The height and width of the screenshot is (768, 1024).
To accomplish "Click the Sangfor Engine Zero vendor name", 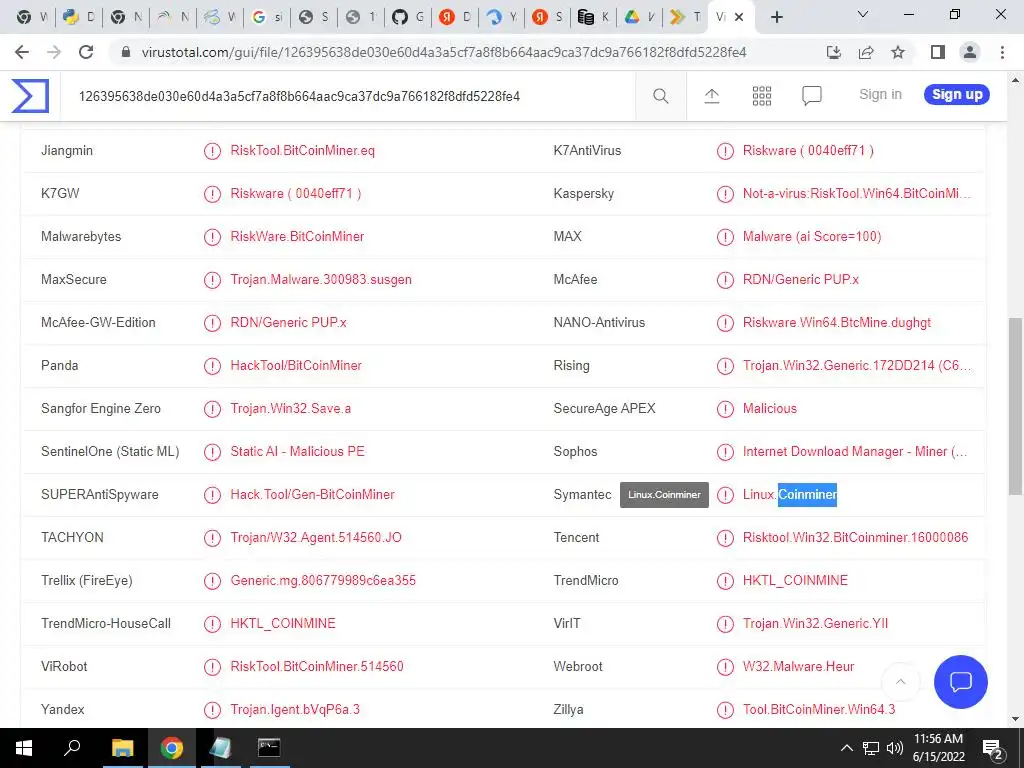I will (101, 409).
